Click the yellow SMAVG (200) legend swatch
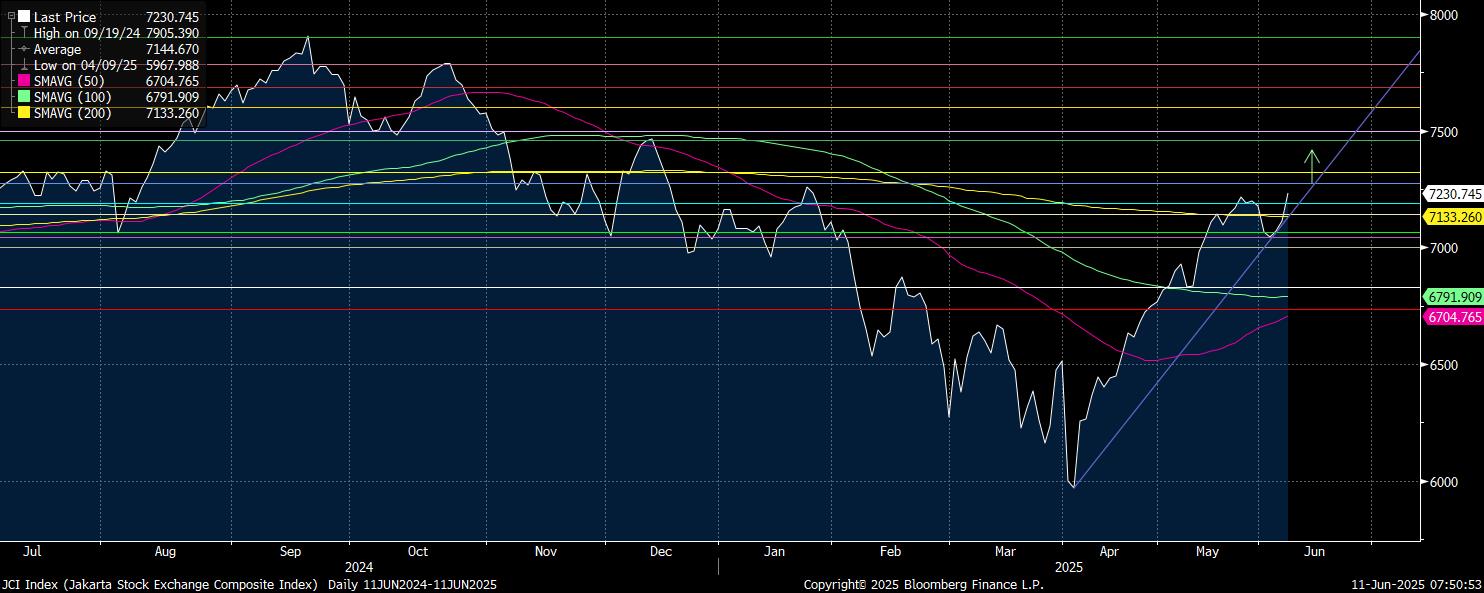The width and height of the screenshot is (1484, 593). tap(24, 113)
